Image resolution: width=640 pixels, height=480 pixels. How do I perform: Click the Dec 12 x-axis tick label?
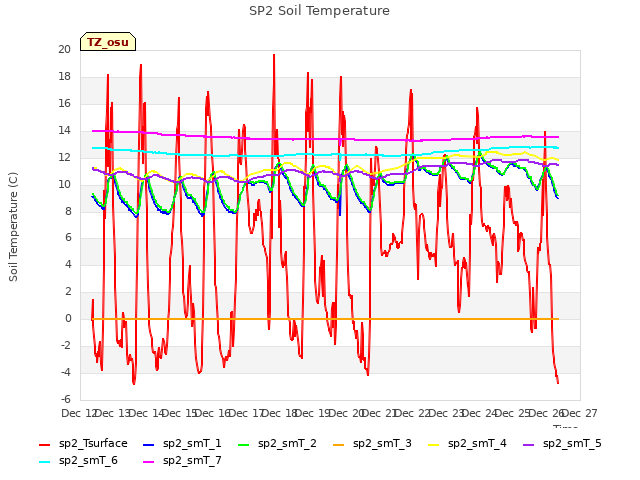click(79, 413)
